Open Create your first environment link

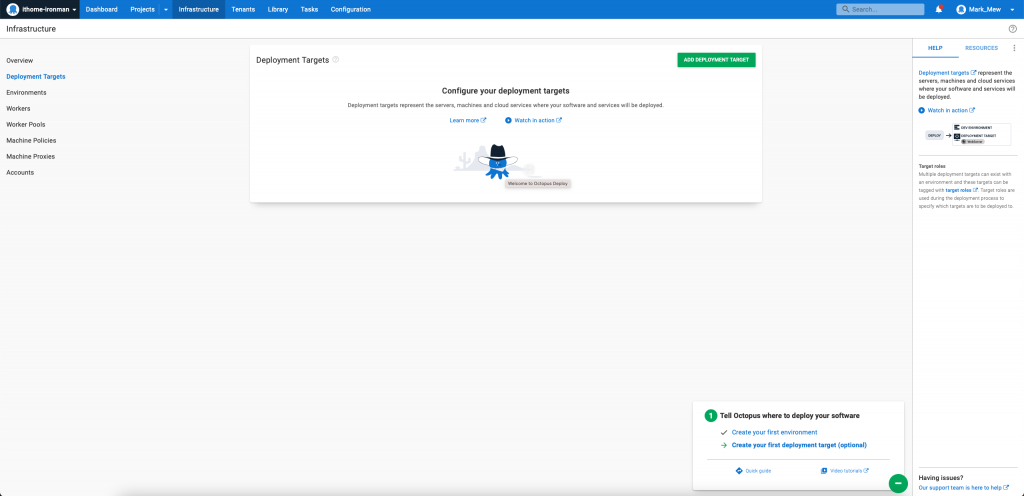[775, 432]
